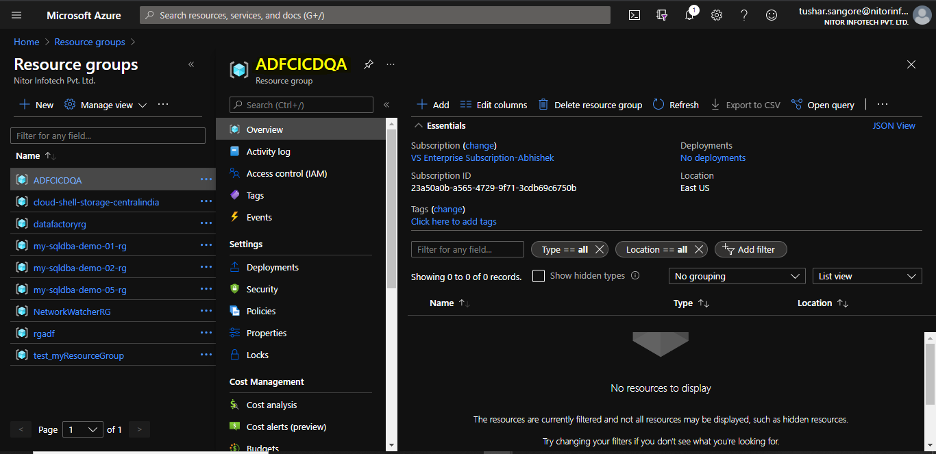
Task: Go to Home breadcrumb
Action: click(x=26, y=42)
